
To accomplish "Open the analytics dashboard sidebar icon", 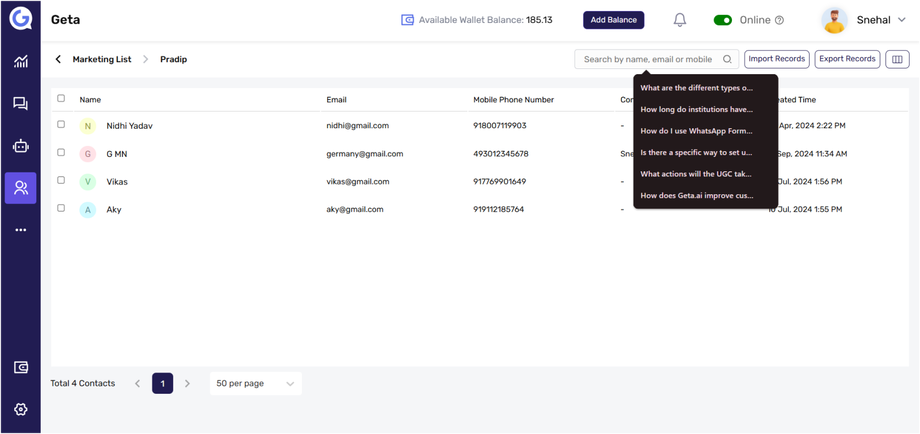I will (21, 61).
